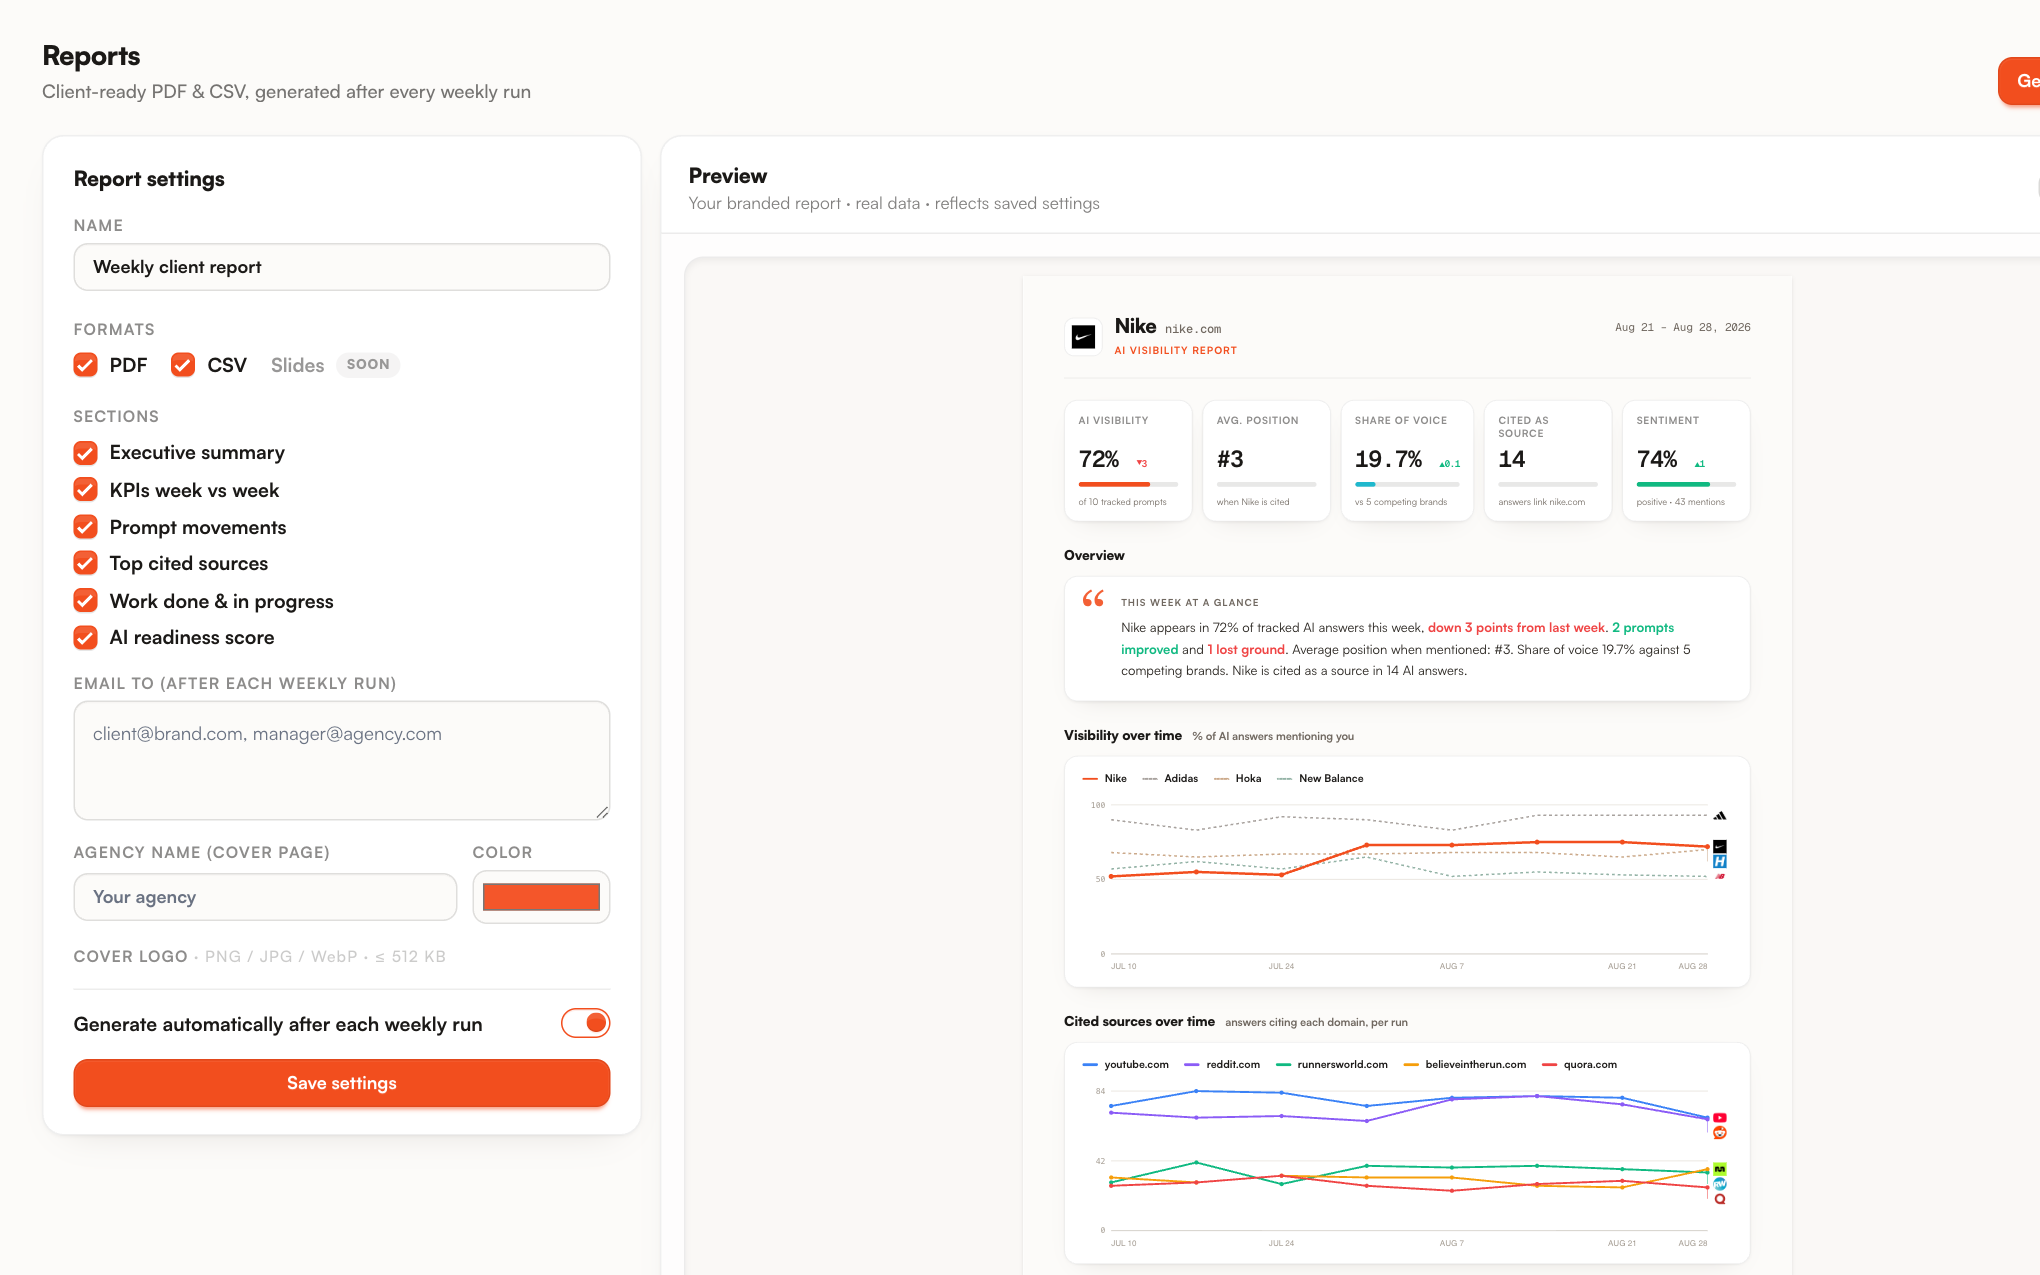Toggle the Work done & in progress checkbox
Screen dimensions: 2040x1275
point(86,601)
